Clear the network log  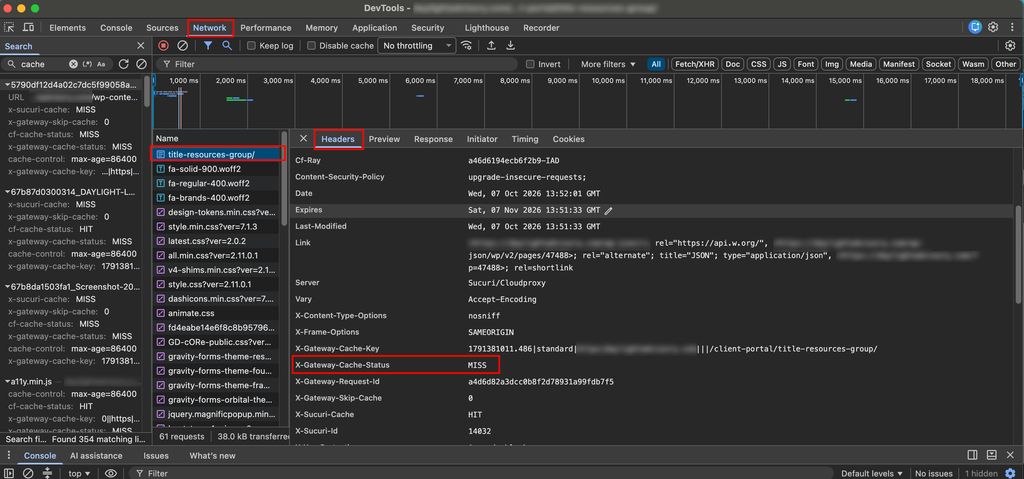tap(183, 46)
